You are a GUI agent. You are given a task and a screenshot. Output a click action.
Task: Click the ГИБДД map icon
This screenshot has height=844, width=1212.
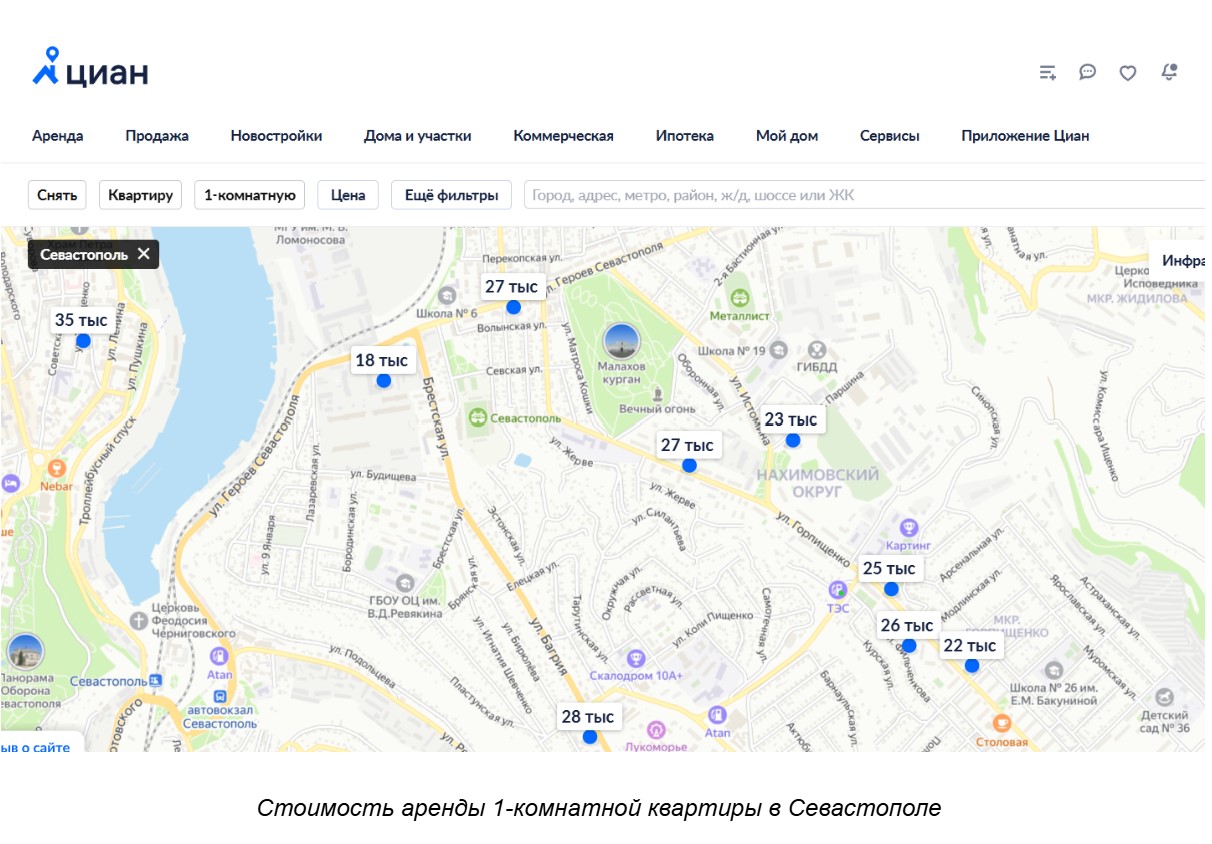817,350
